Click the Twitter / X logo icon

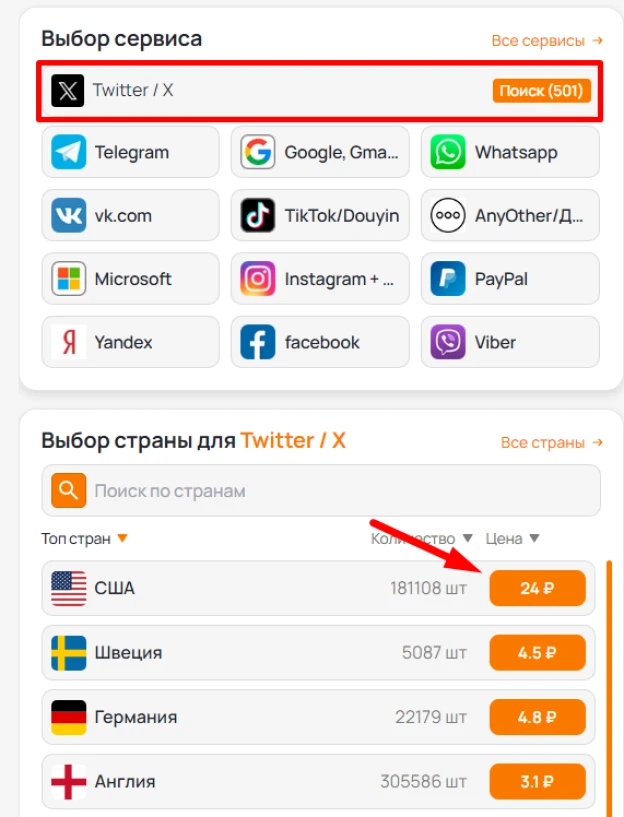68,91
